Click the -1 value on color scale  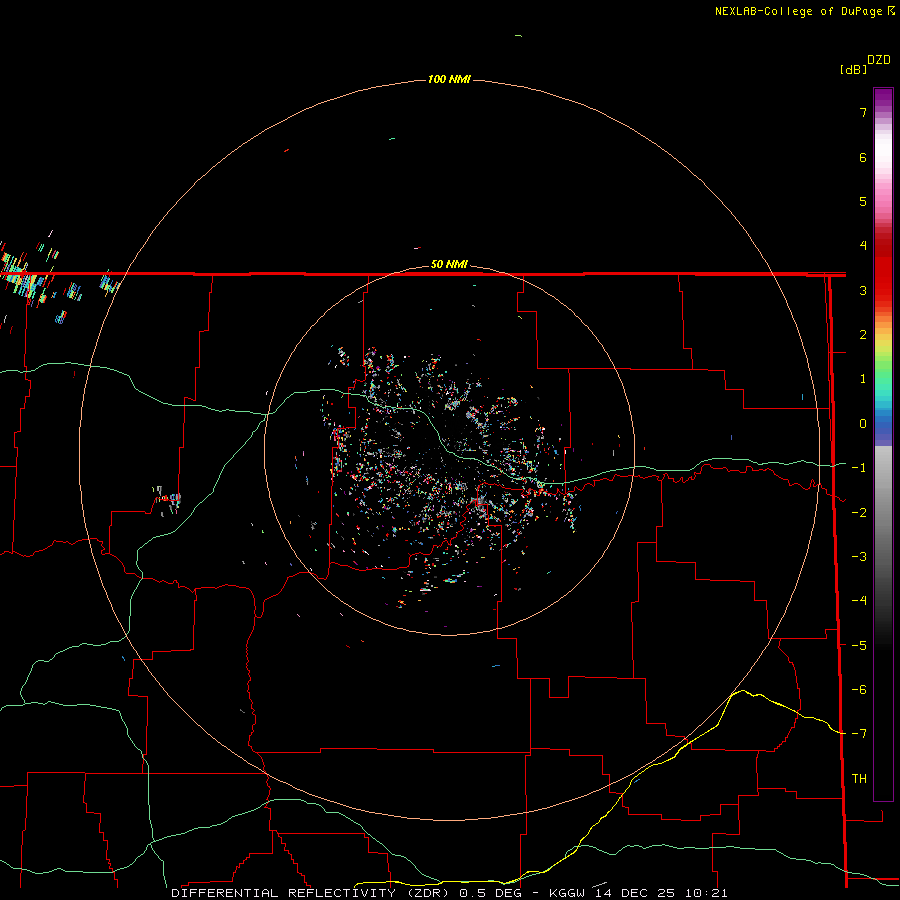click(859, 468)
